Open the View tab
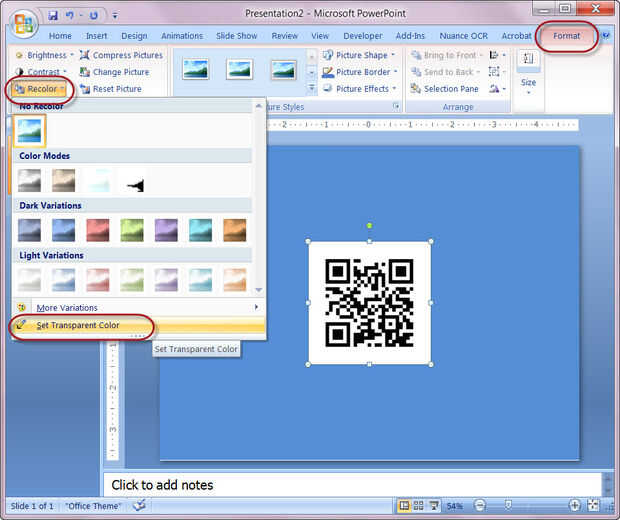 click(319, 36)
